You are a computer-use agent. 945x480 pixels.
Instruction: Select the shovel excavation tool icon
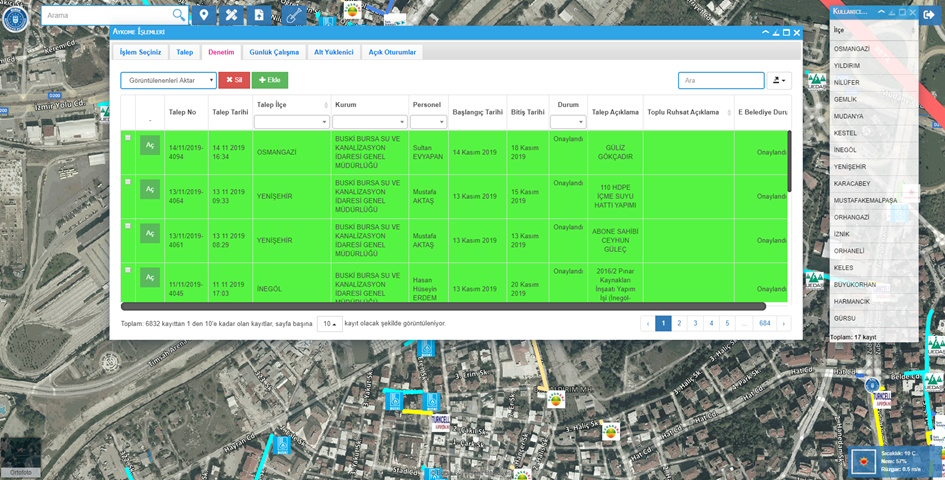click(x=292, y=15)
